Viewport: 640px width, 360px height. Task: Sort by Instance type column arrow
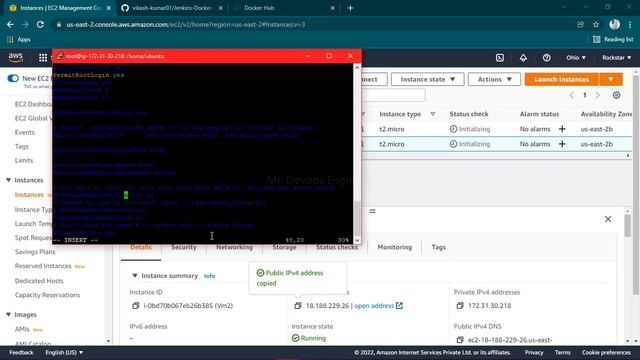pyautogui.click(x=433, y=114)
